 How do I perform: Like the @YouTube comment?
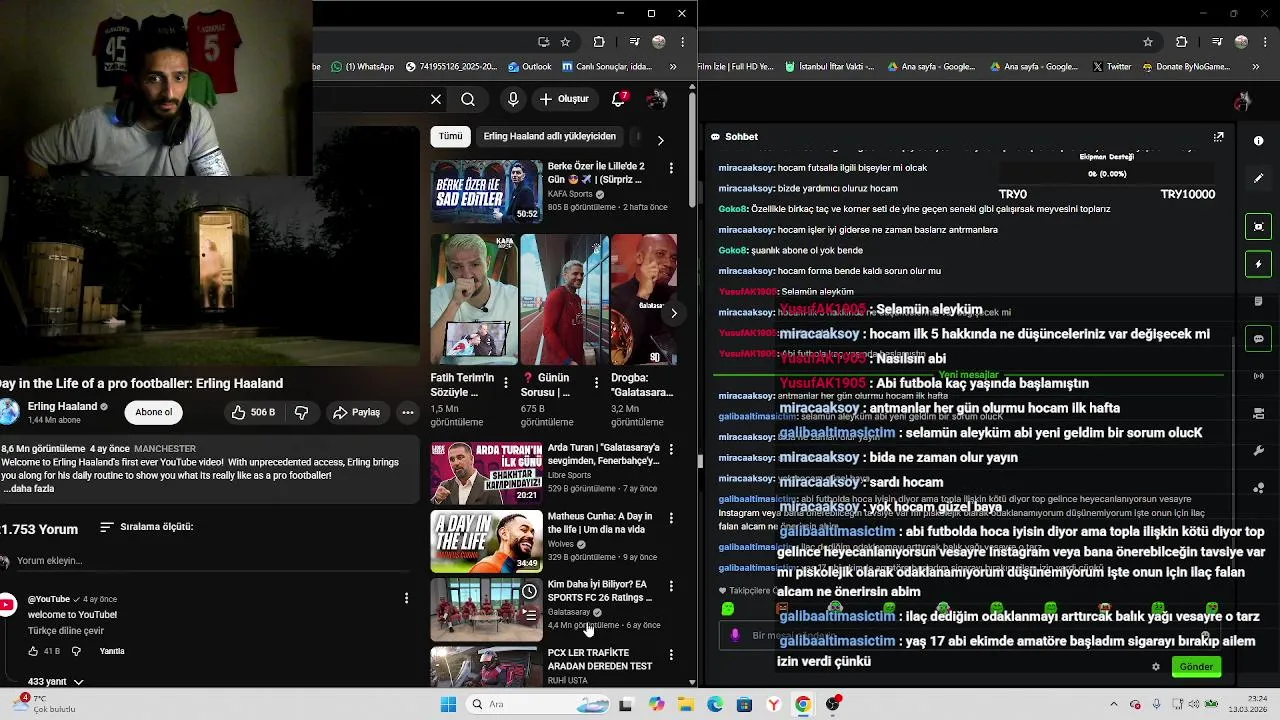[x=33, y=651]
